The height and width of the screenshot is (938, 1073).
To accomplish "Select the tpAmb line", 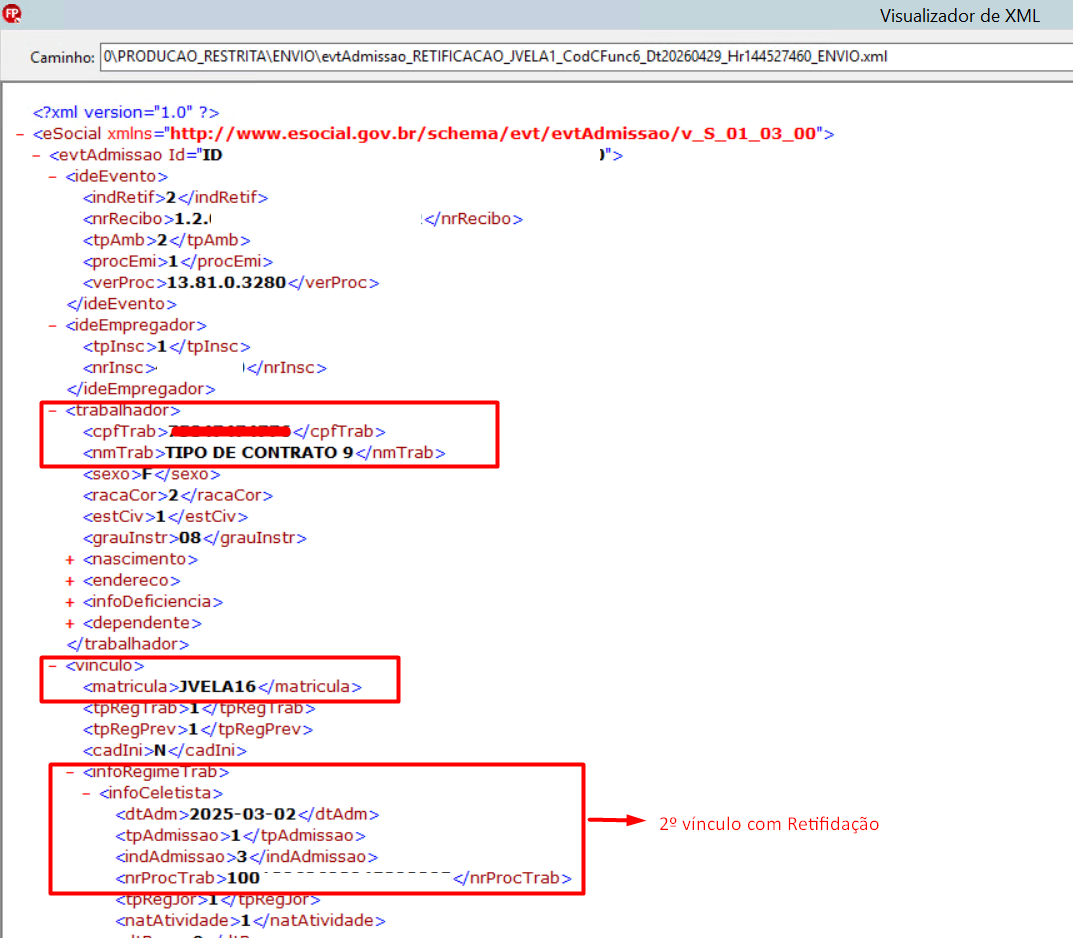I will tap(167, 240).
